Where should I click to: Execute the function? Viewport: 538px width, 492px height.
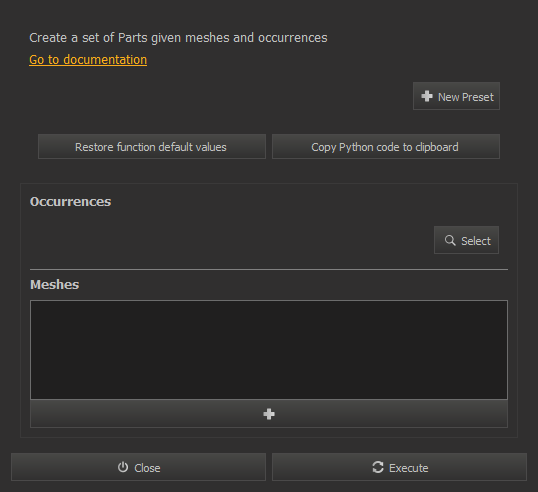(x=399, y=467)
